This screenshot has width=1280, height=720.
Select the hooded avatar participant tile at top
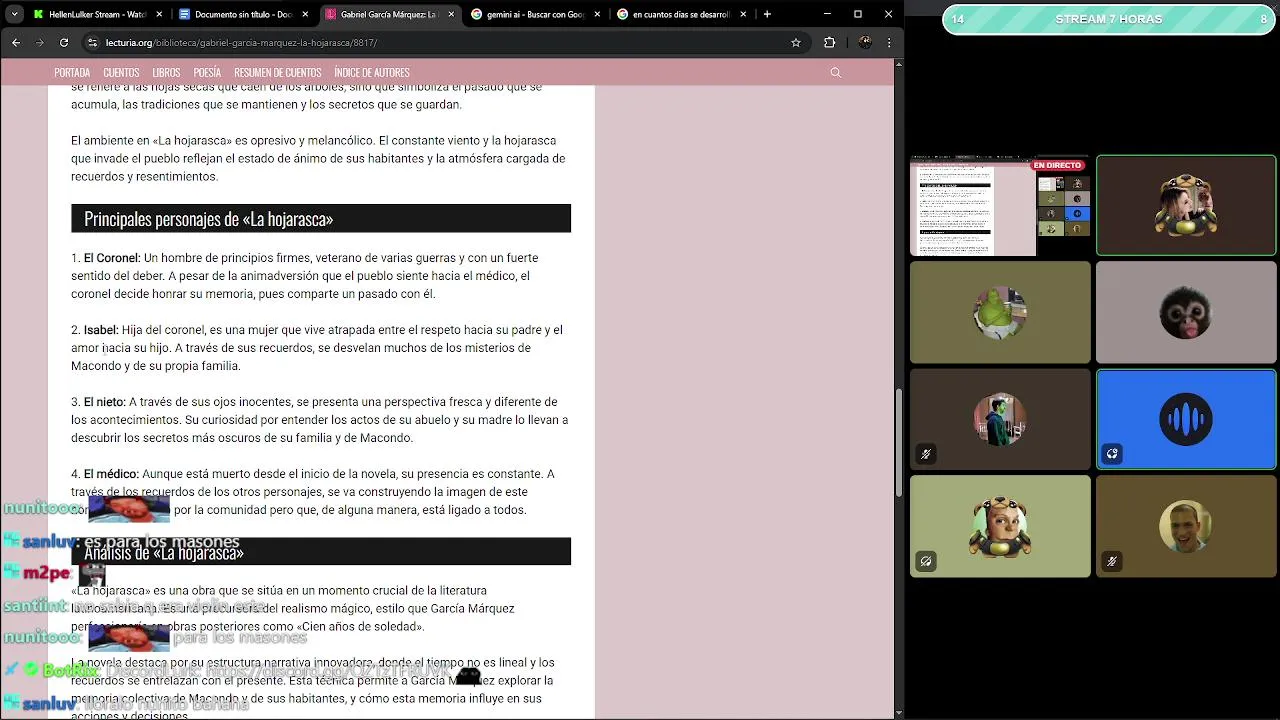[x=1186, y=205]
